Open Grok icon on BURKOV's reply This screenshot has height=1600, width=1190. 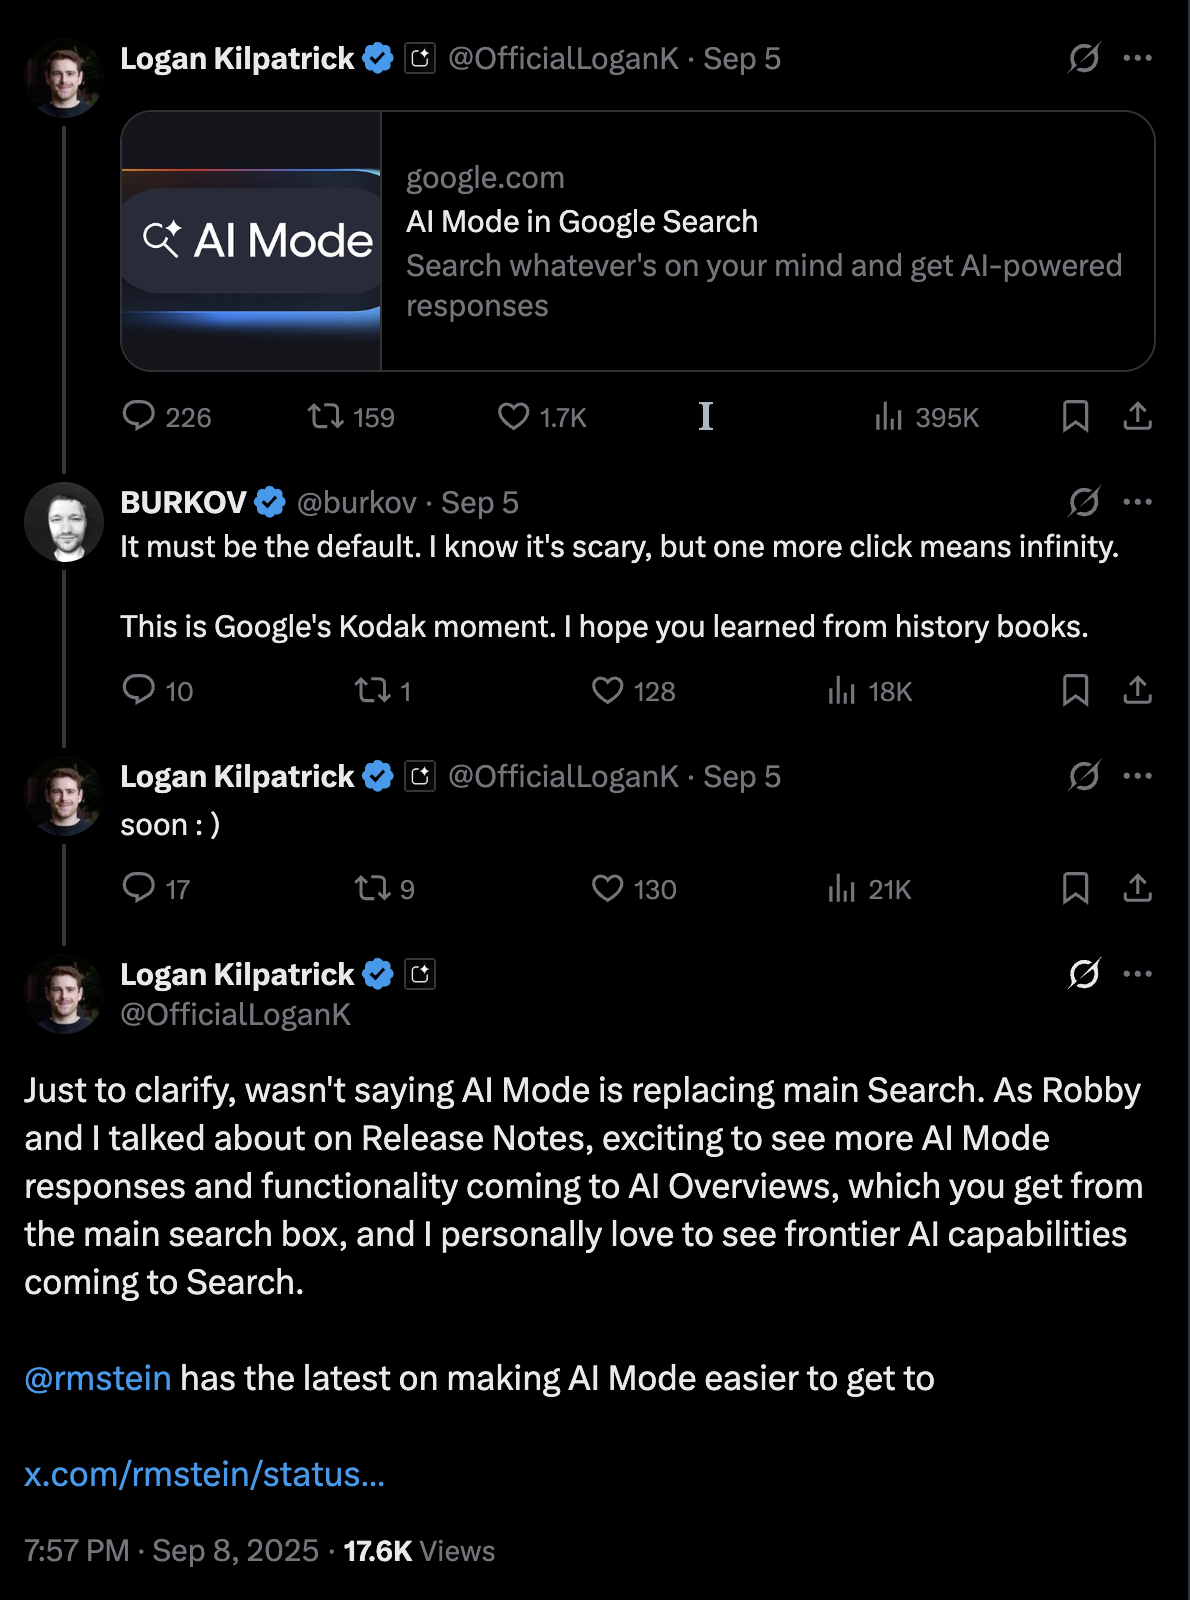1084,502
